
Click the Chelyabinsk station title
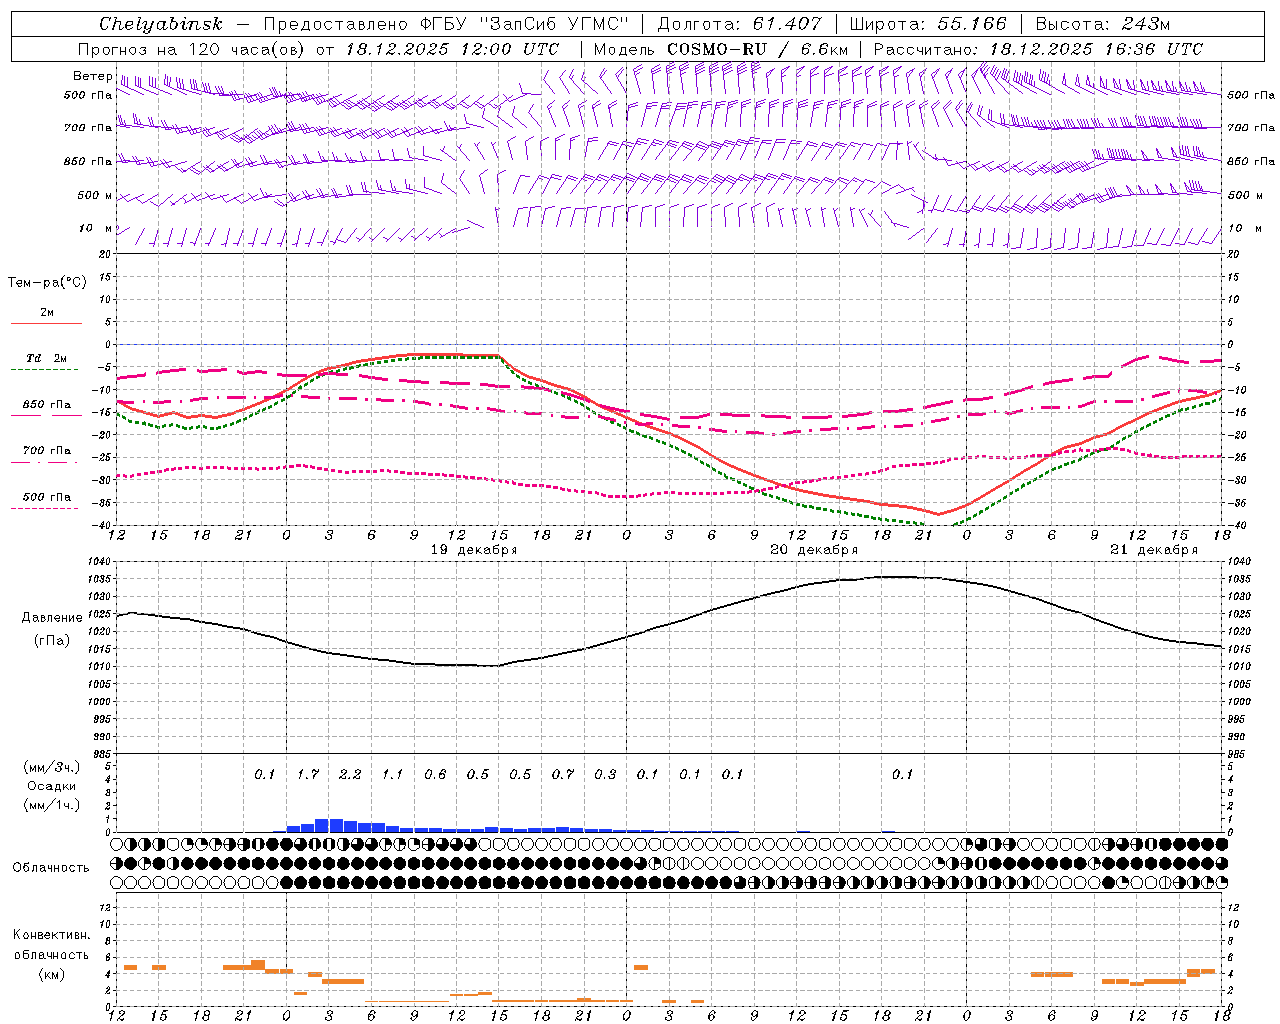pos(161,24)
